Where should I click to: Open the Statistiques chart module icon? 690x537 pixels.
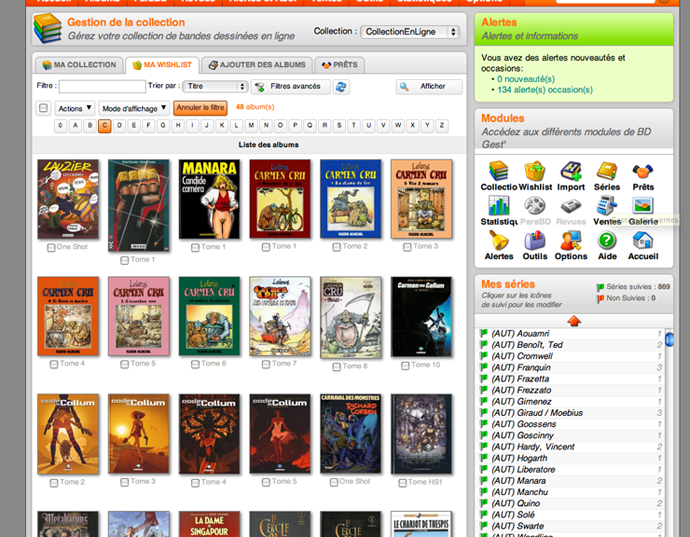pyautogui.click(x=499, y=206)
